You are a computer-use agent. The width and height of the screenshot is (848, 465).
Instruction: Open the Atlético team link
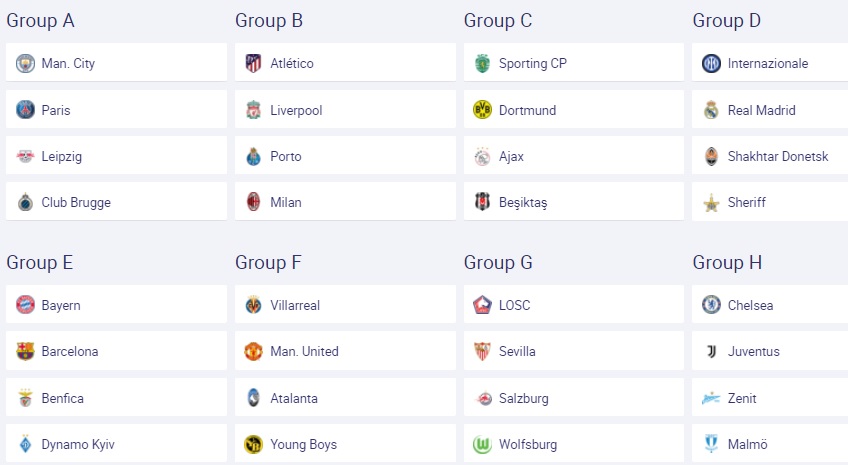pos(292,64)
